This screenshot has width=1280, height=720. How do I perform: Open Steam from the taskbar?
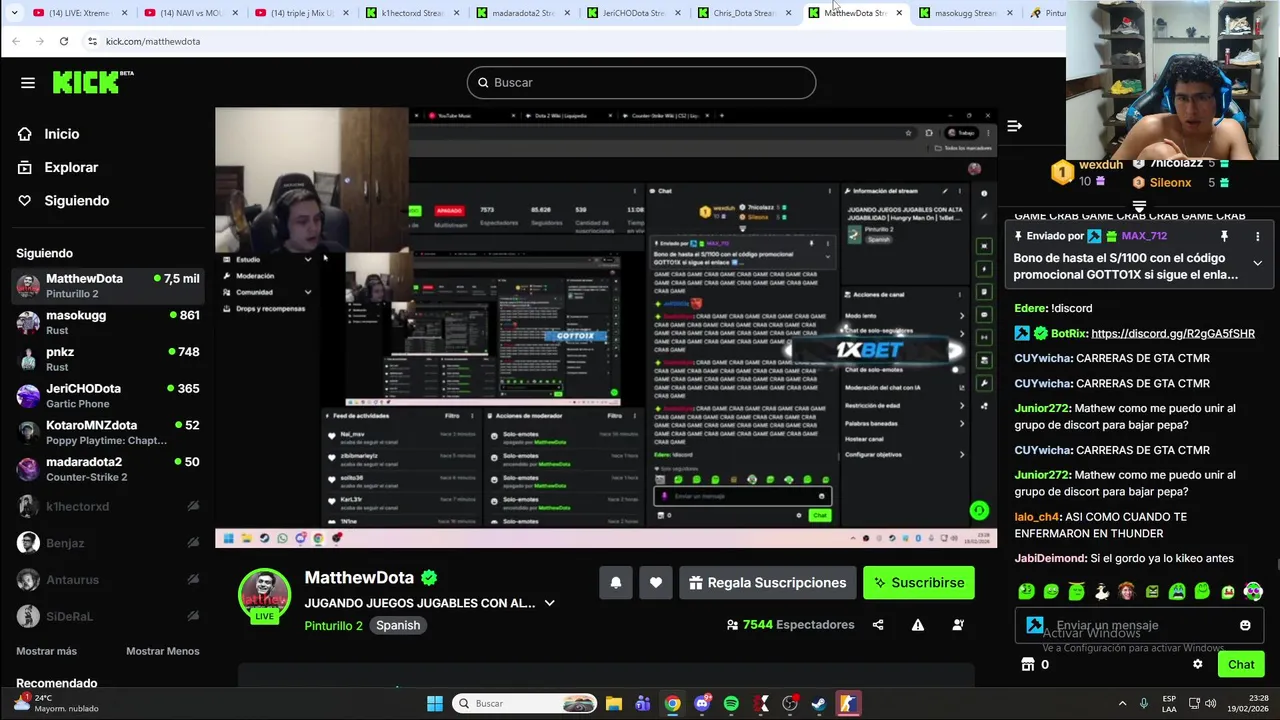[x=818, y=704]
